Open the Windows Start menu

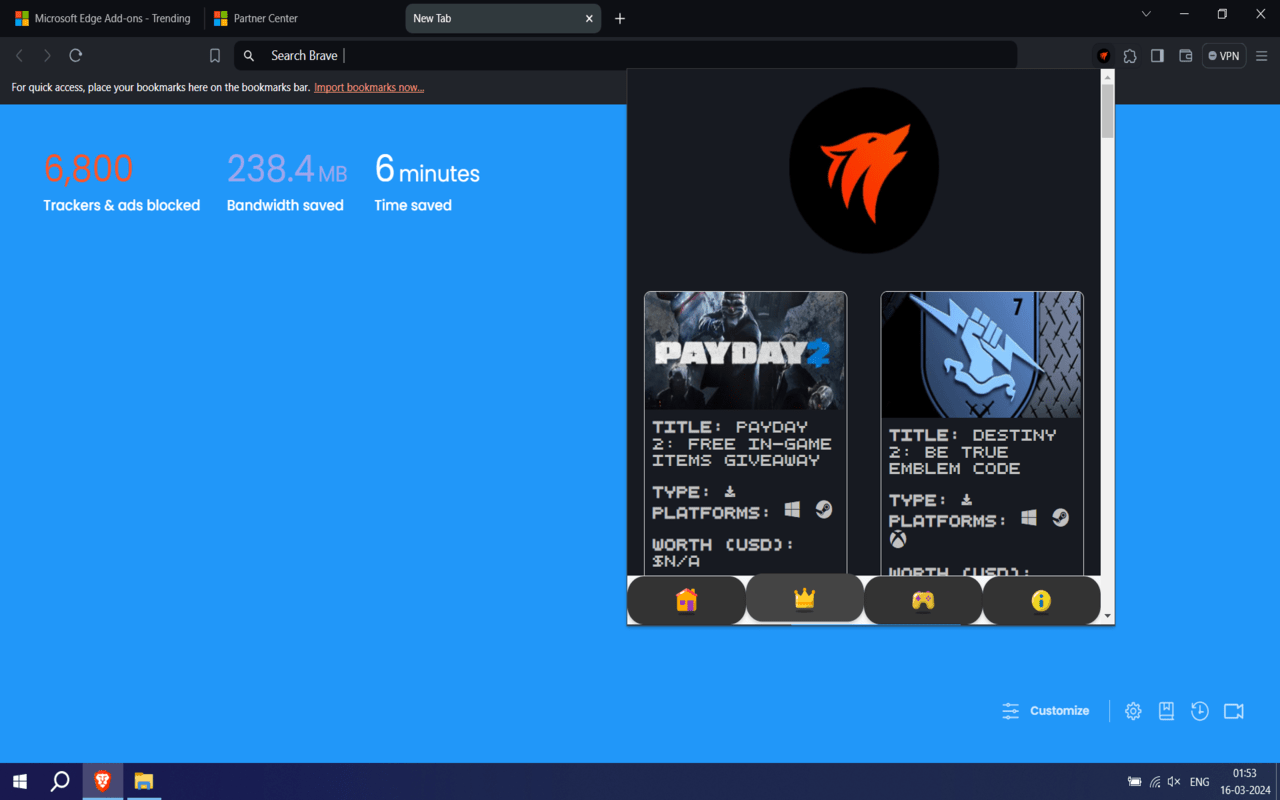[19, 781]
